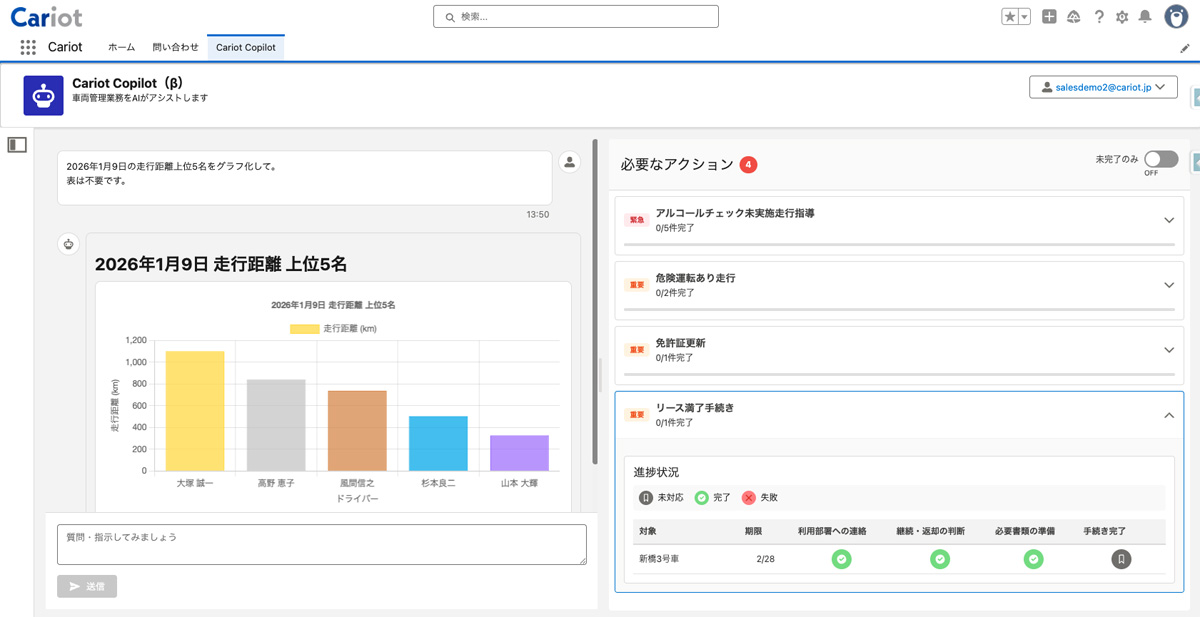Open the notifications bell
Image resolution: width=1200 pixels, height=617 pixels.
(1145, 17)
